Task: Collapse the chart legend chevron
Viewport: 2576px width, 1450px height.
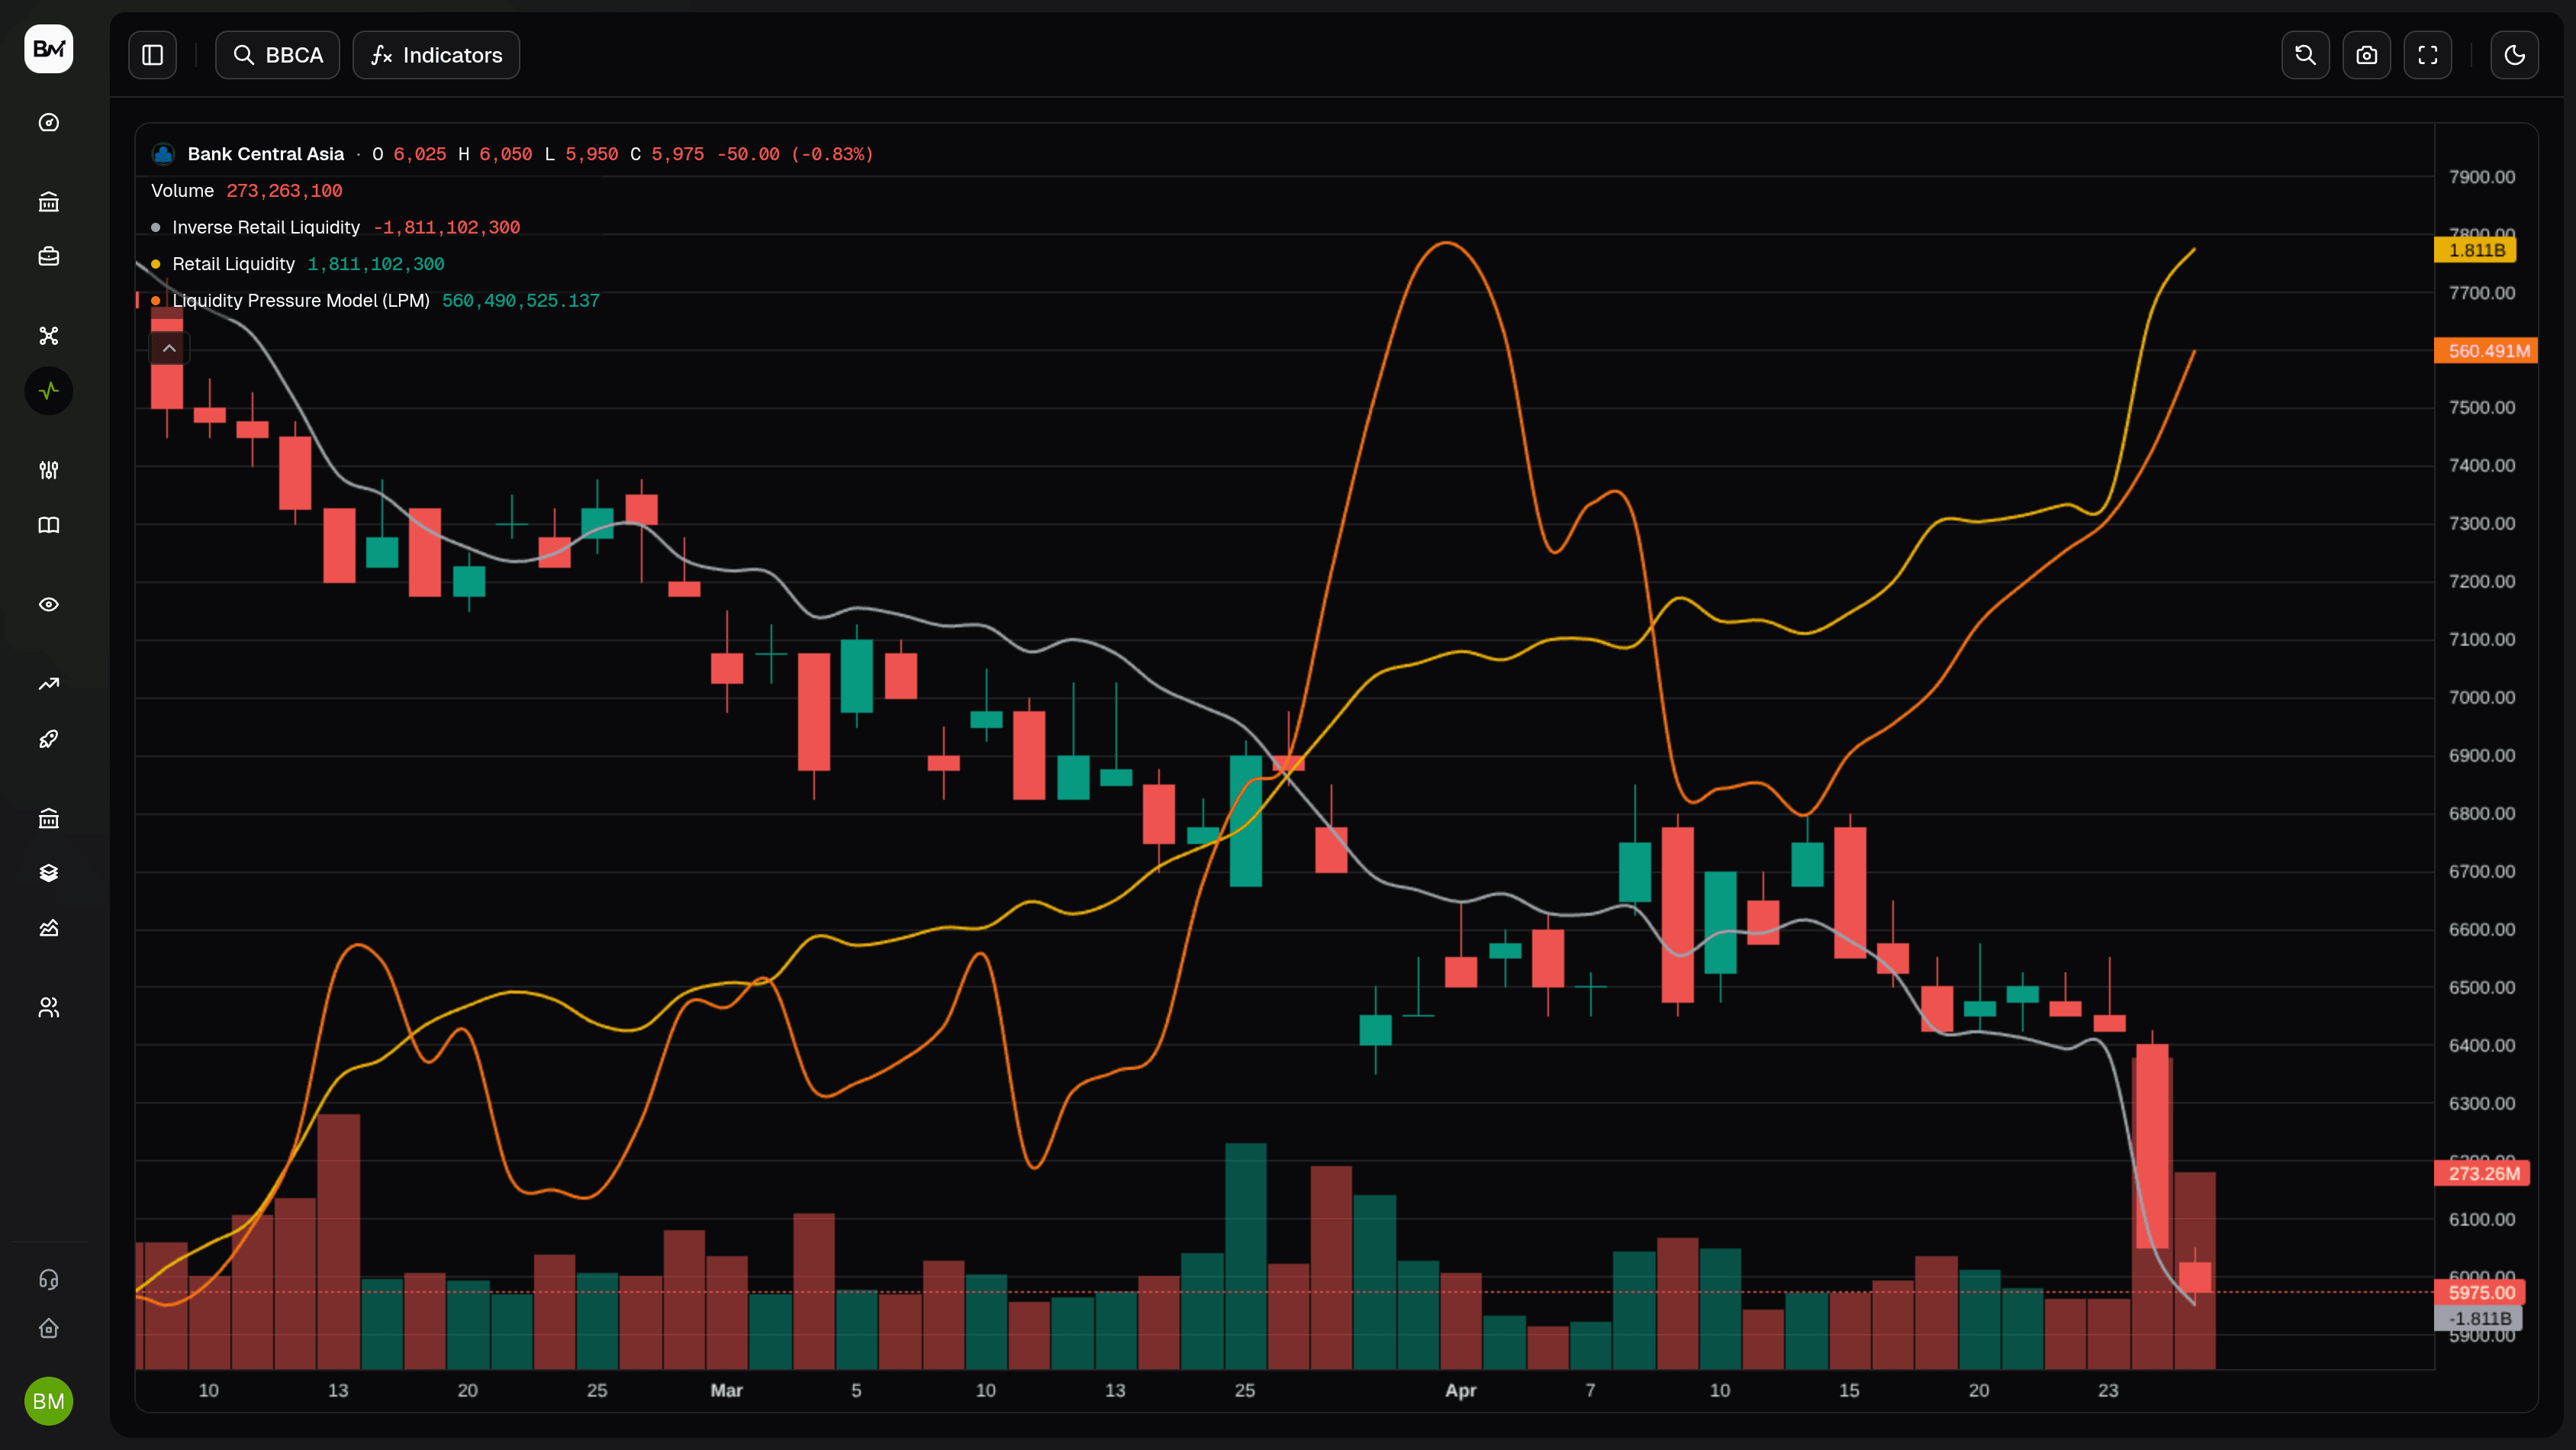Action: tap(170, 348)
